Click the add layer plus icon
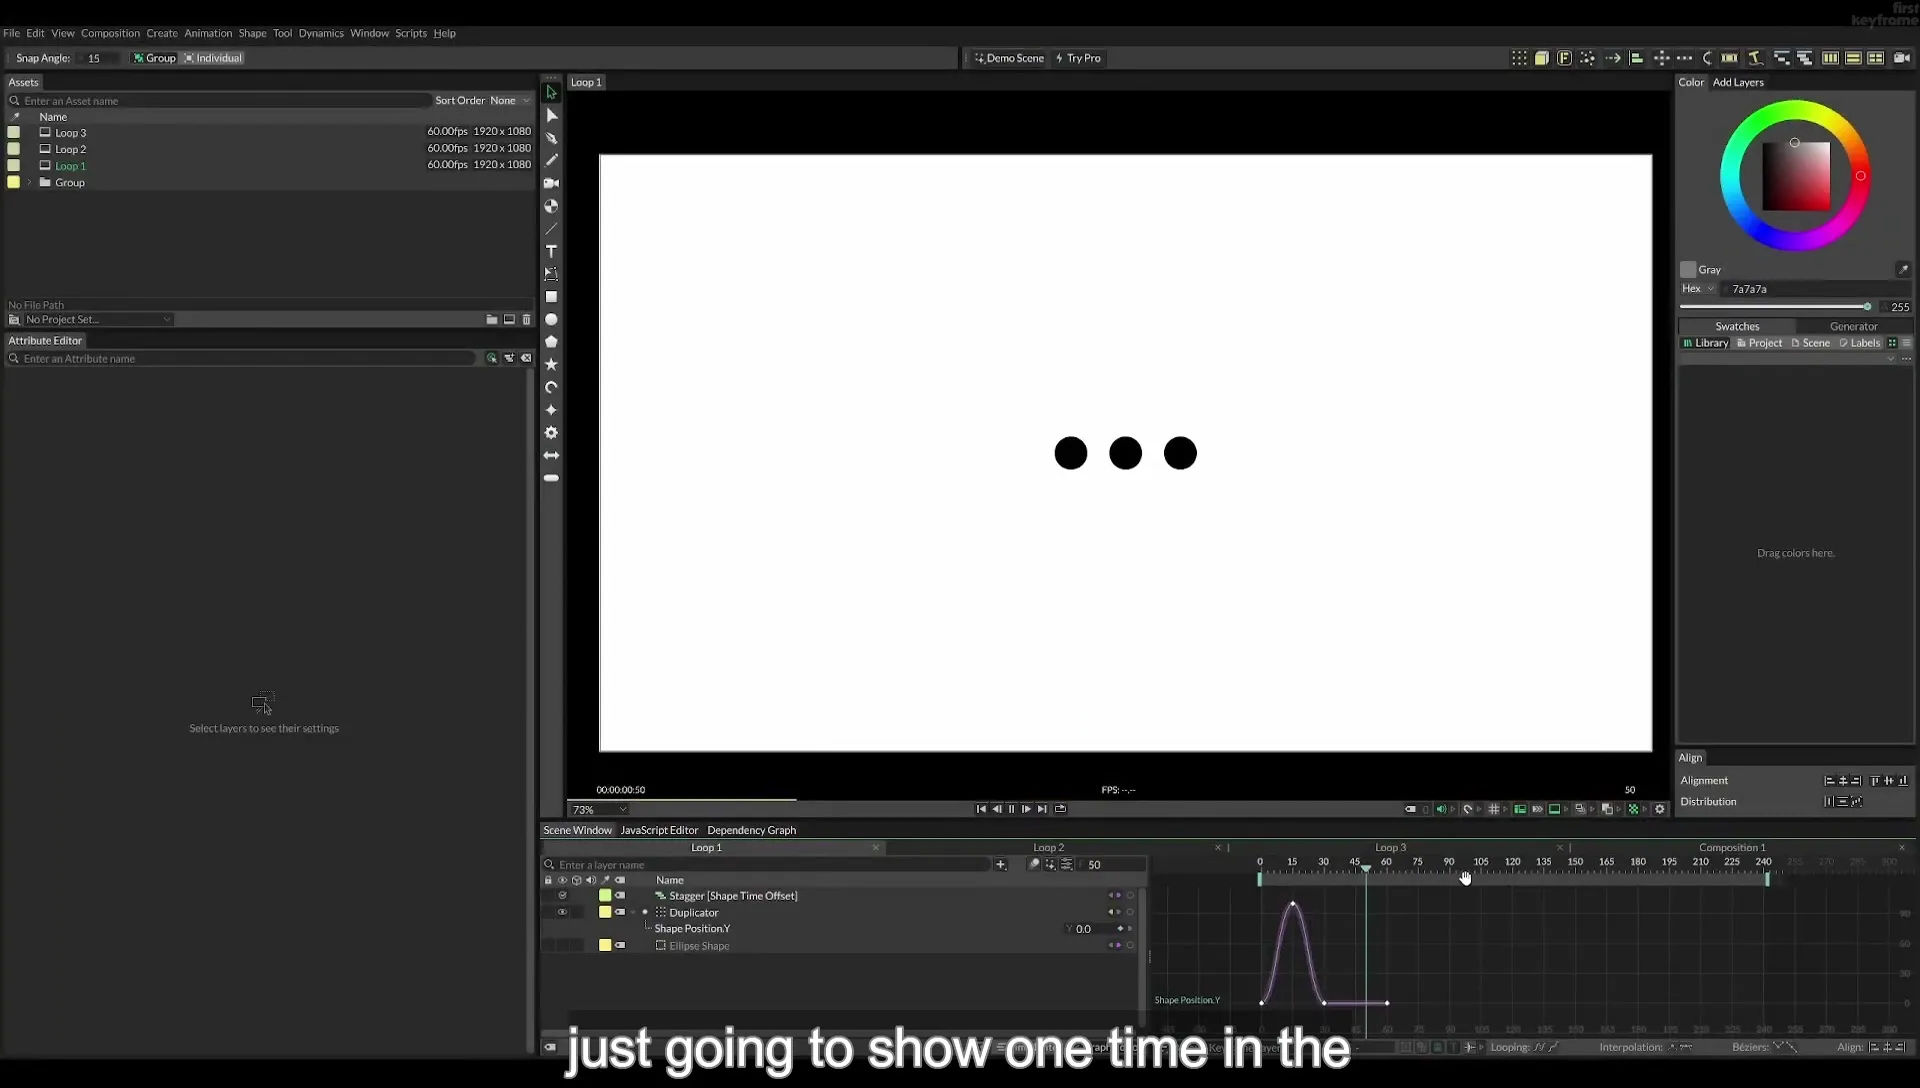Viewport: 1920px width, 1088px height. [x=1000, y=865]
